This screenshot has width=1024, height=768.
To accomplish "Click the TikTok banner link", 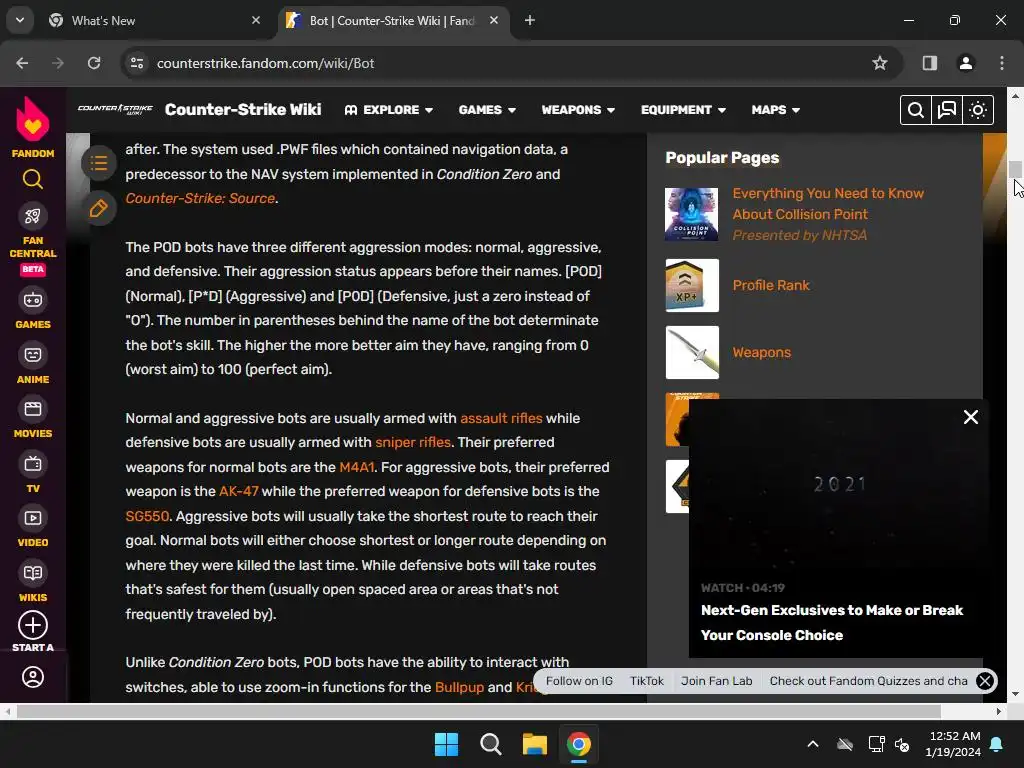I will (x=647, y=680).
